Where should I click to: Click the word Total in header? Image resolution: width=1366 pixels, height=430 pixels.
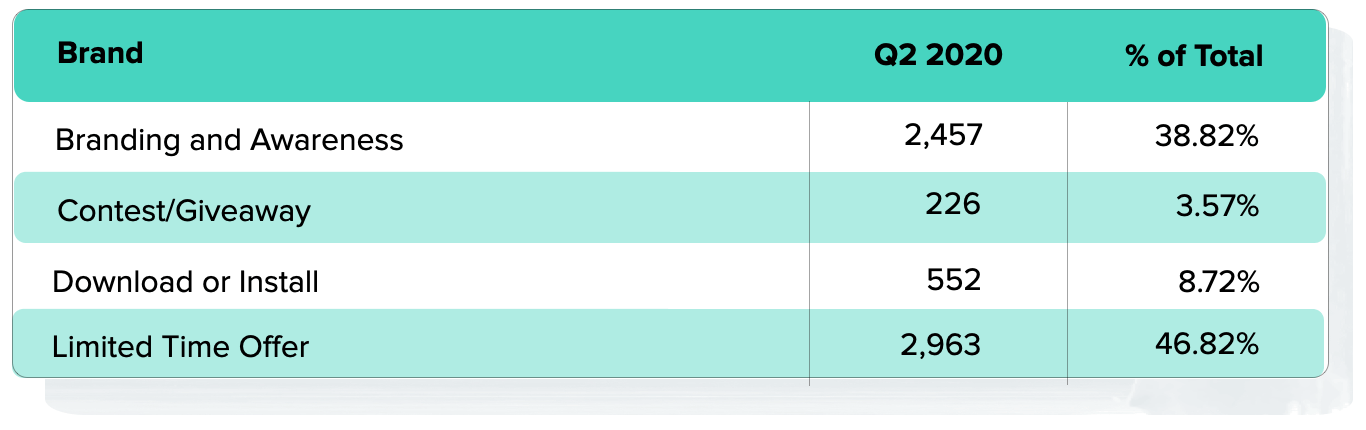click(x=1227, y=55)
